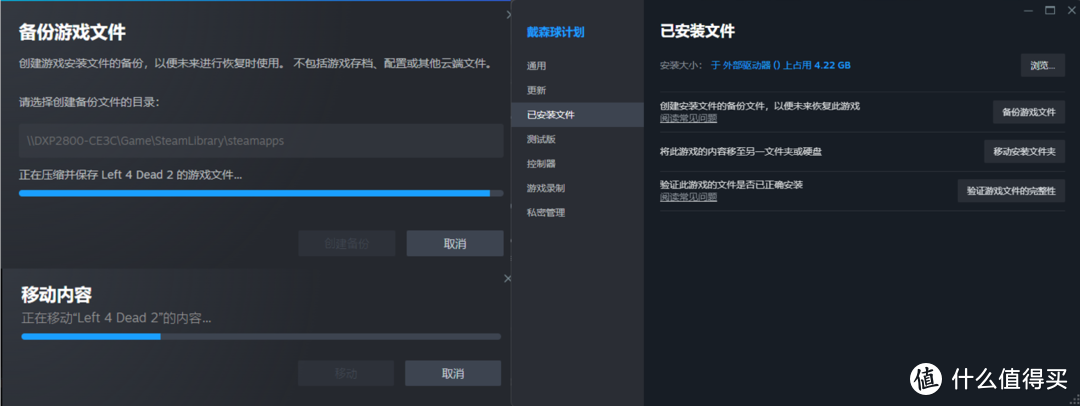
Task: Click the 浏览... button
Action: pos(1042,65)
